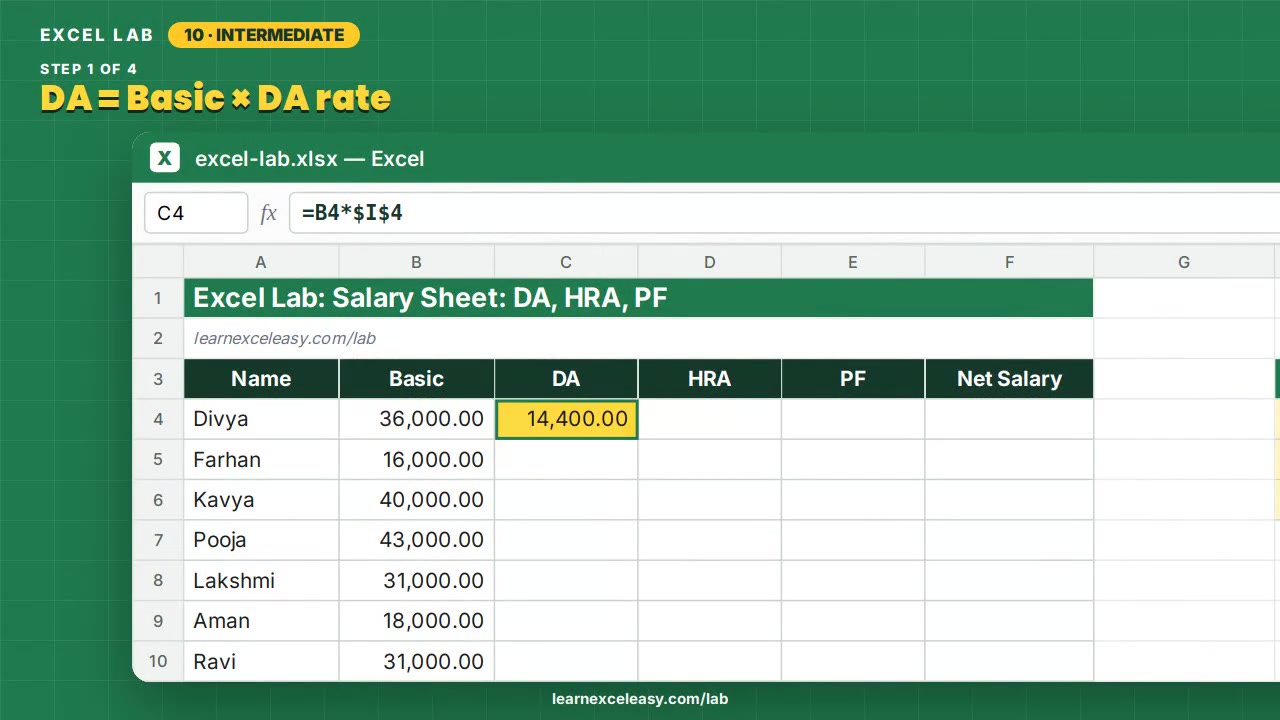Click the cell containing 'Farhan'
Viewport: 1280px width, 720px height.
[x=261, y=460]
